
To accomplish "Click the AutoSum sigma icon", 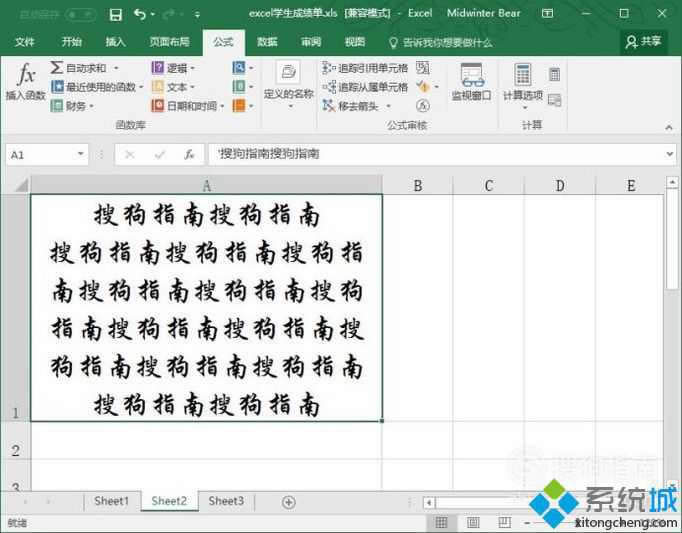I will click(x=56, y=68).
